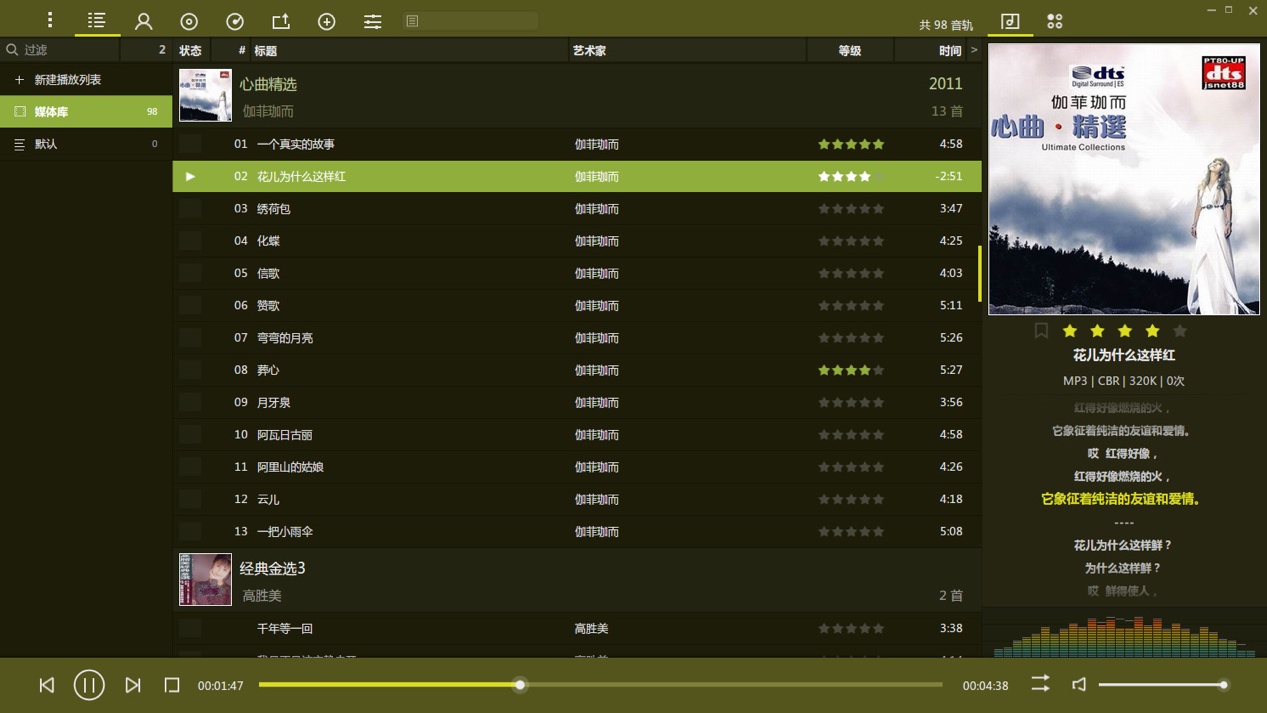
Task: Select the artist browse icon
Action: pos(142,20)
